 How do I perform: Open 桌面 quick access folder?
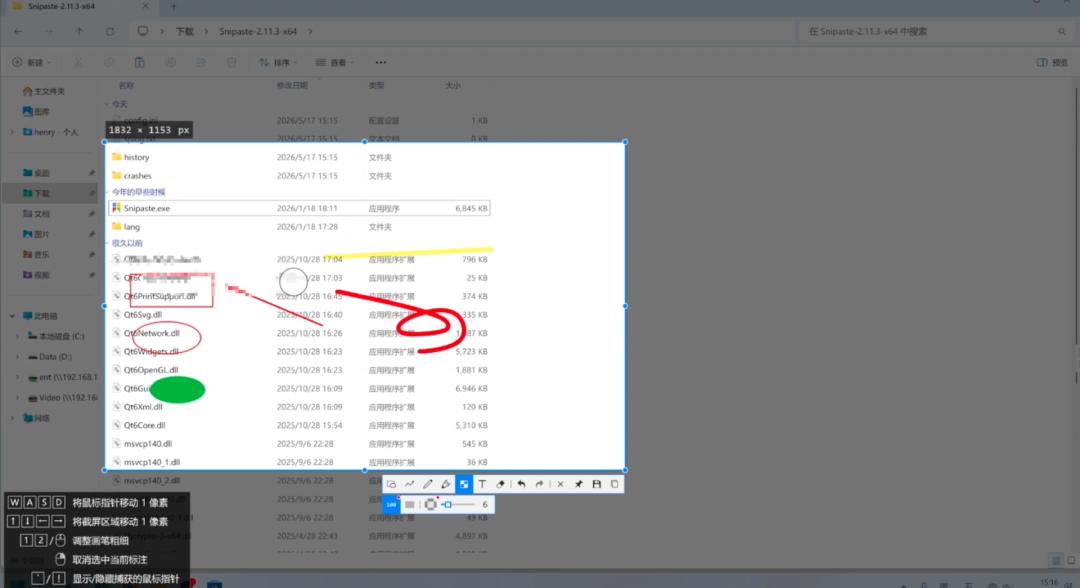click(x=36, y=173)
